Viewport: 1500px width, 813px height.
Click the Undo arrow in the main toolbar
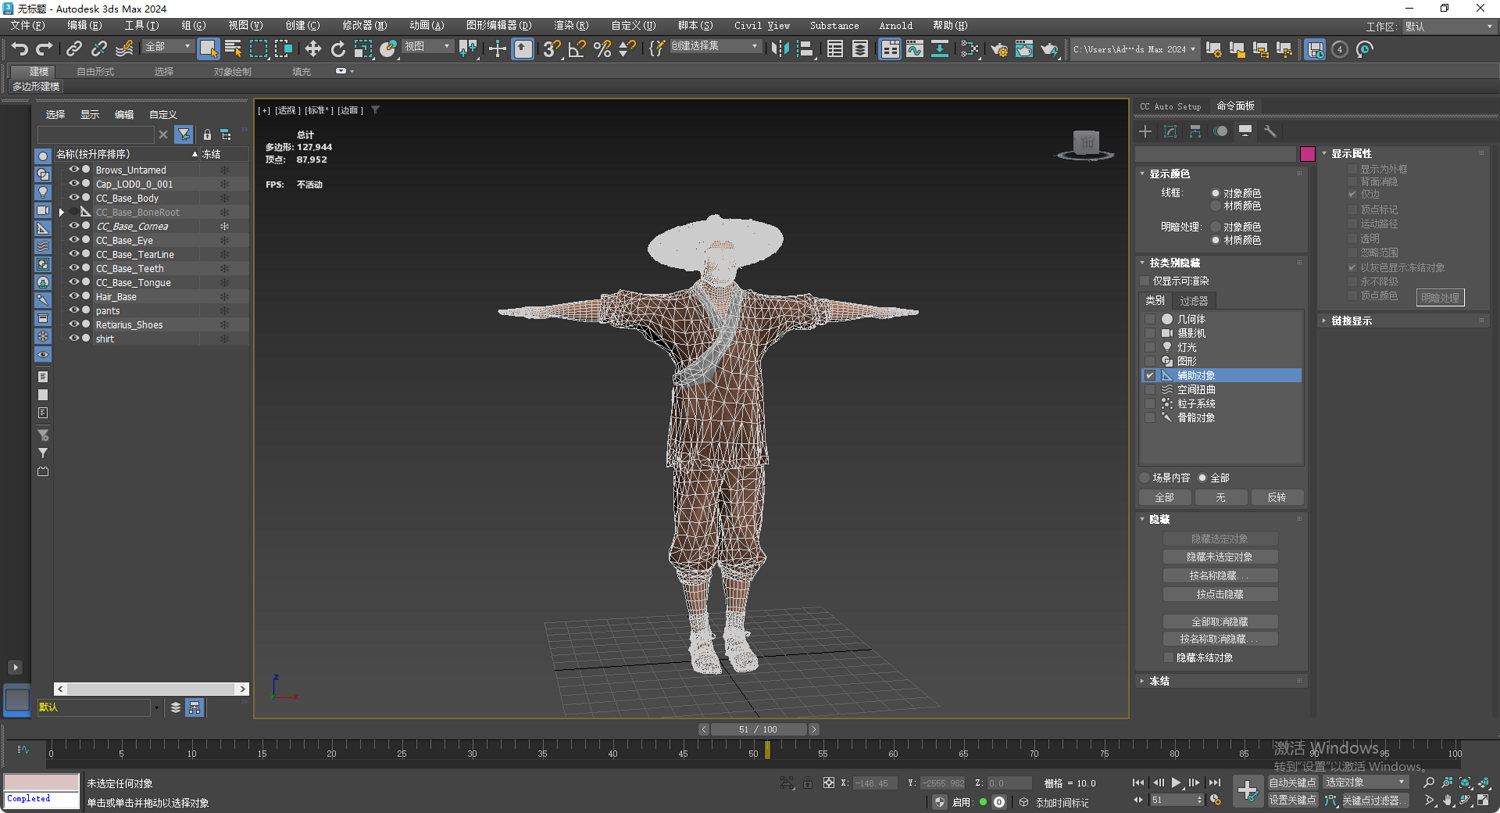pos(19,49)
